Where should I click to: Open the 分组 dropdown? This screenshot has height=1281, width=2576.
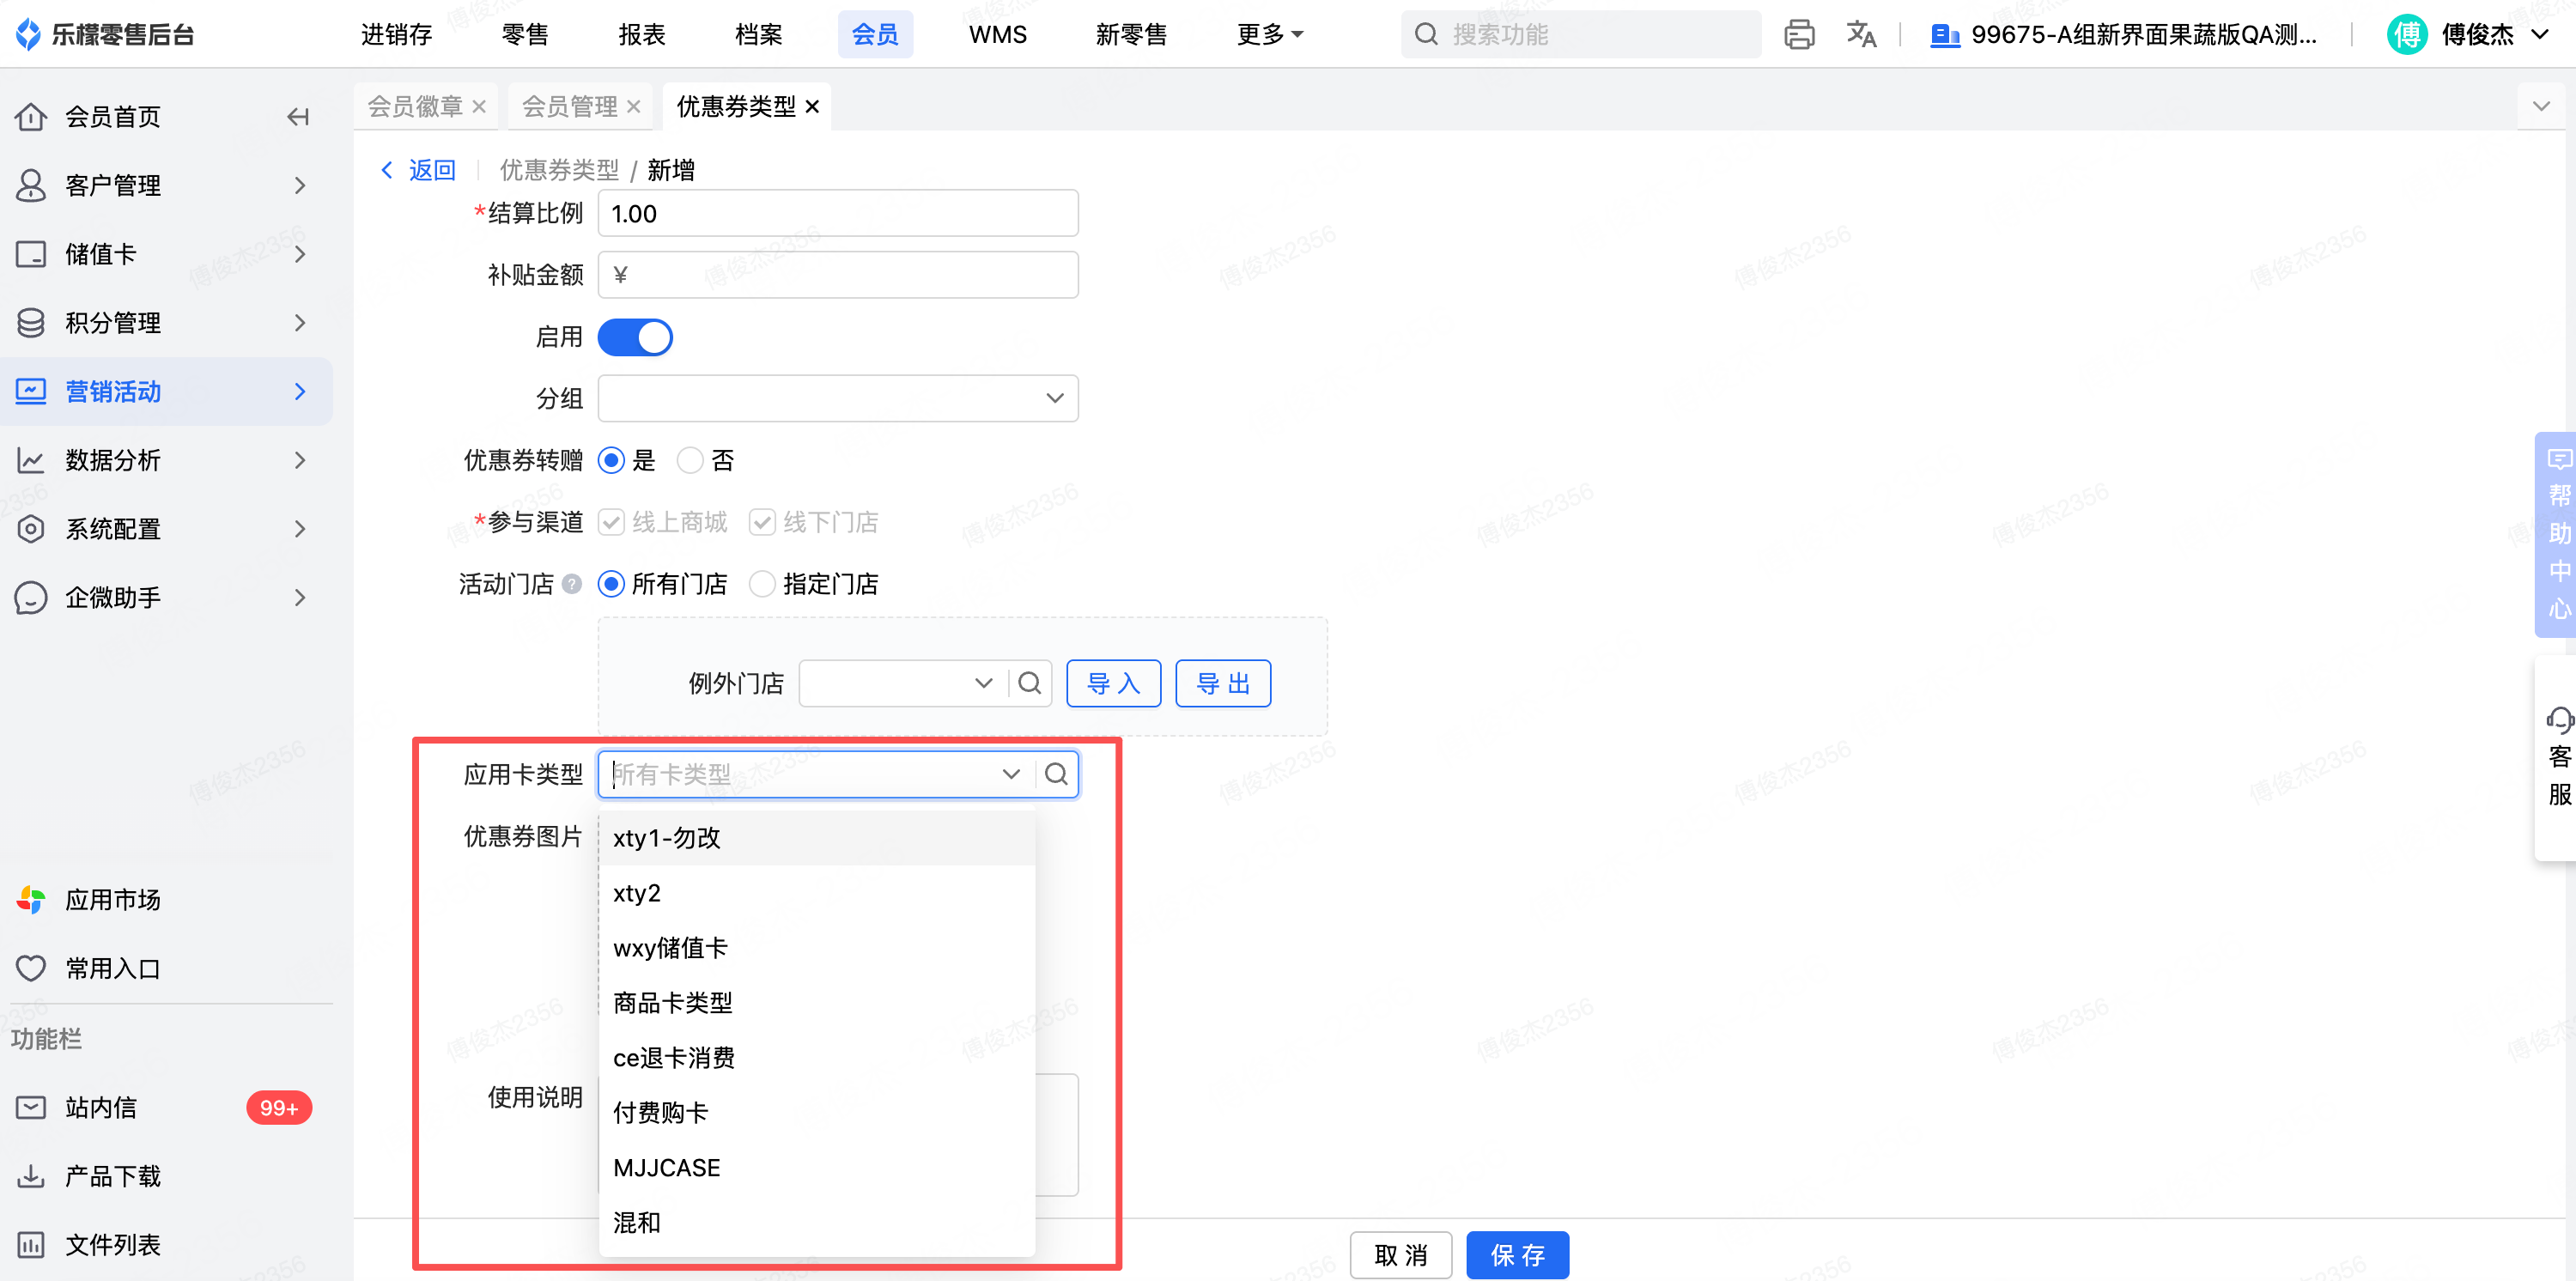pos(837,398)
